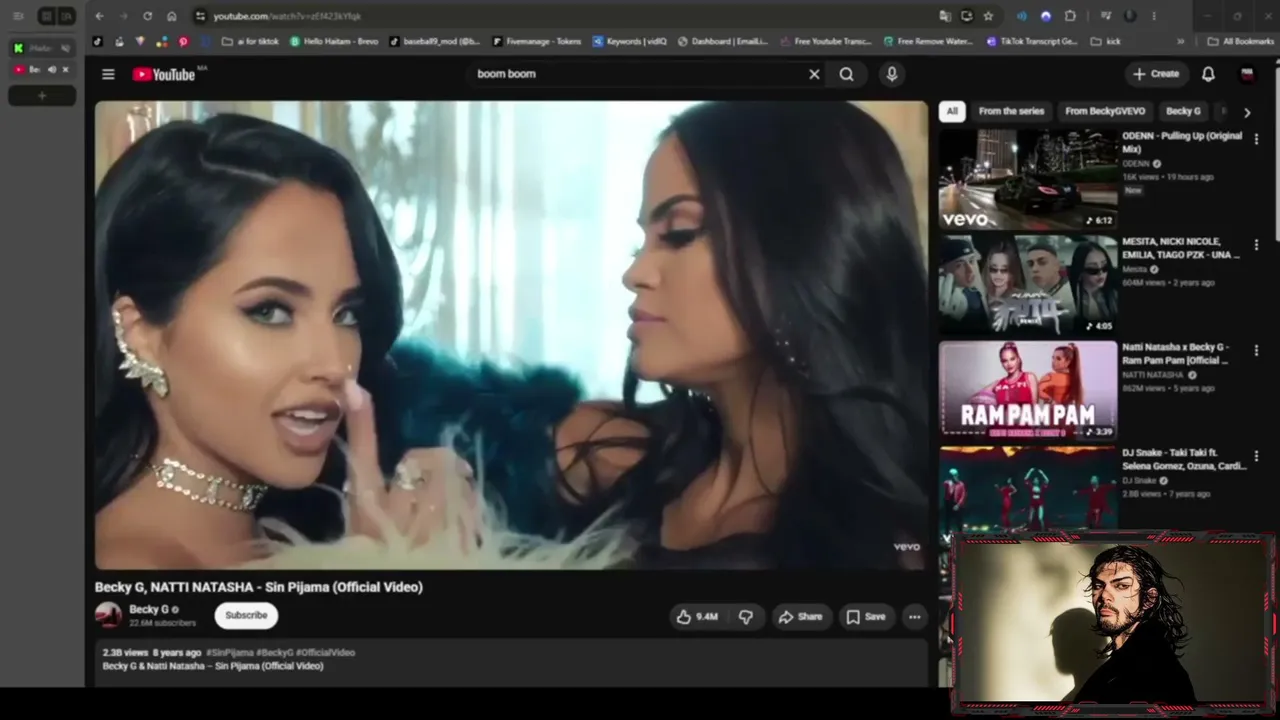
Task: Open the Ram Pam Pam video thumbnail
Action: pyautogui.click(x=1028, y=391)
